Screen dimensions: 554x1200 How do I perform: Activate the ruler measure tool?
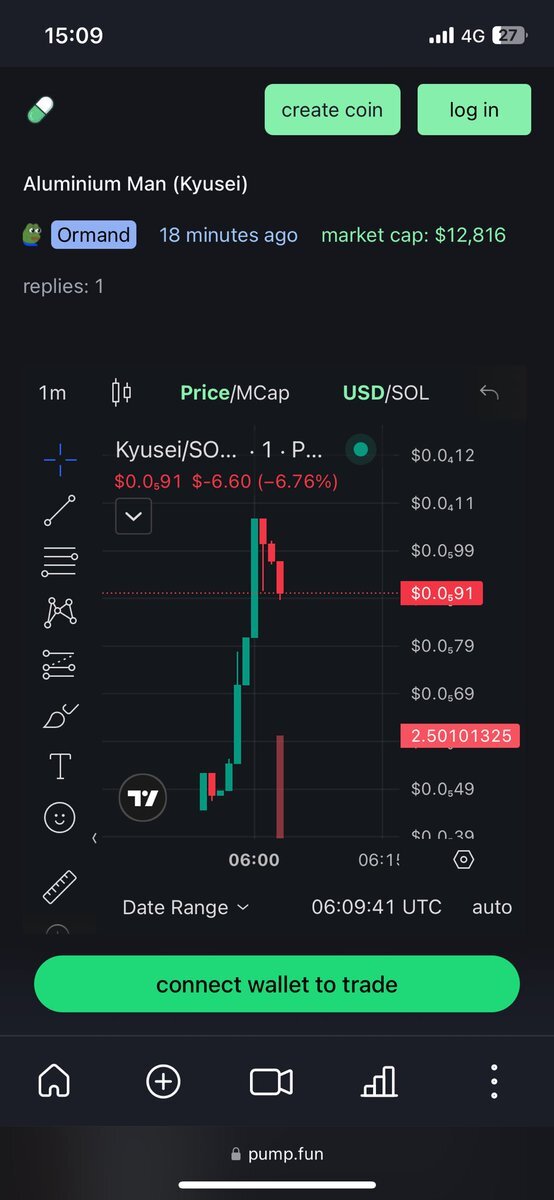[x=60, y=886]
